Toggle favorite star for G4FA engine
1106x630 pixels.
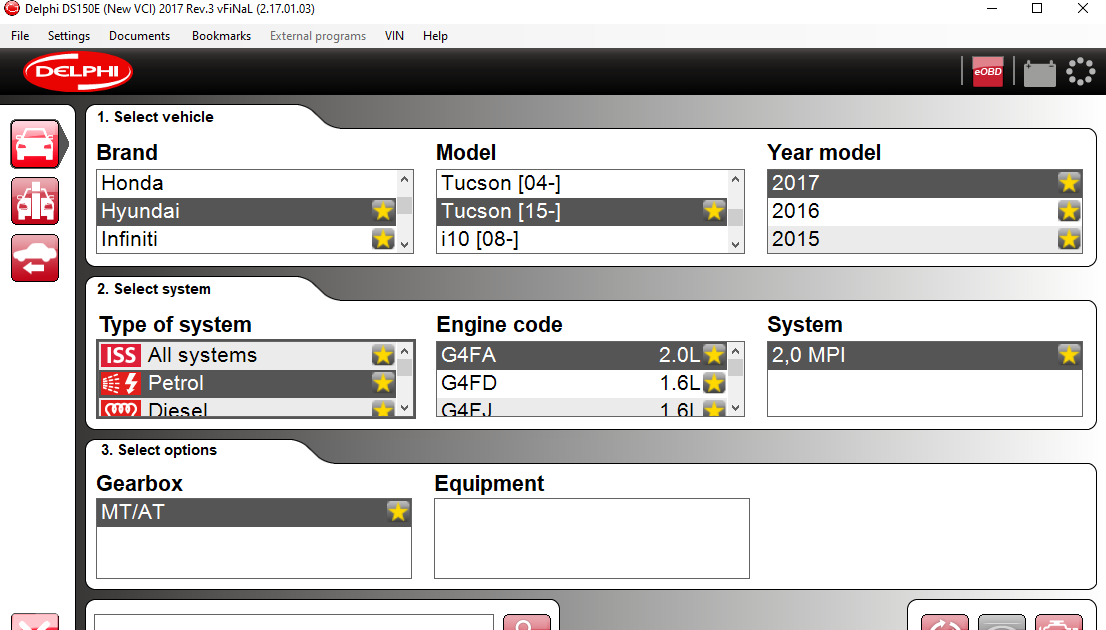tap(714, 355)
